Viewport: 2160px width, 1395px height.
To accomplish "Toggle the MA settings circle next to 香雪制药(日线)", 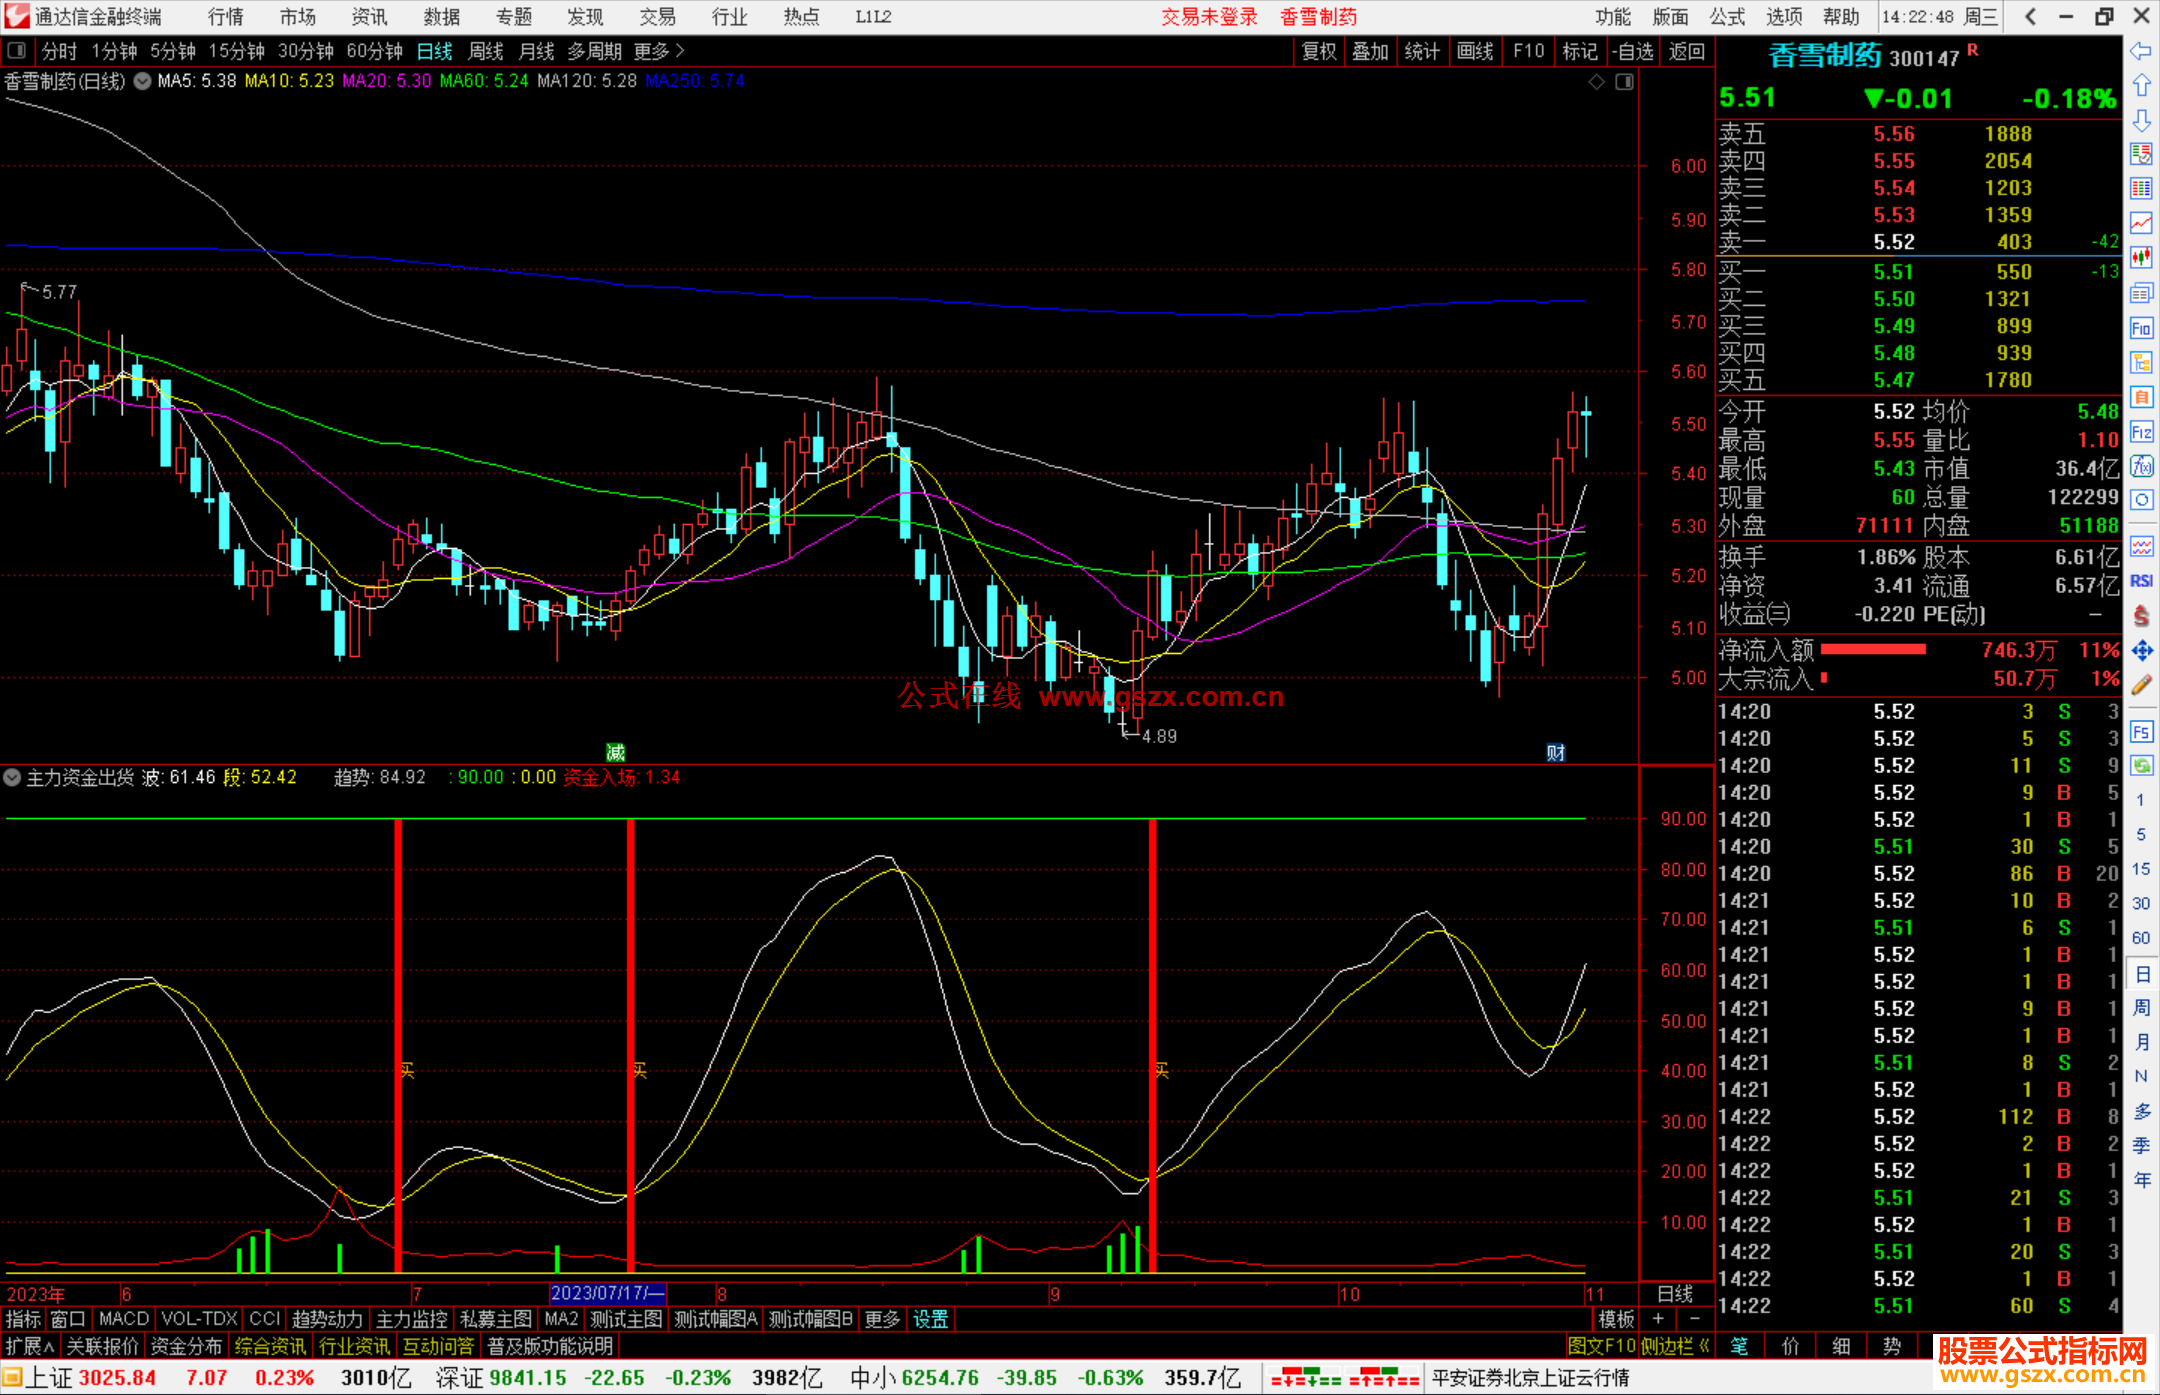I will [142, 81].
